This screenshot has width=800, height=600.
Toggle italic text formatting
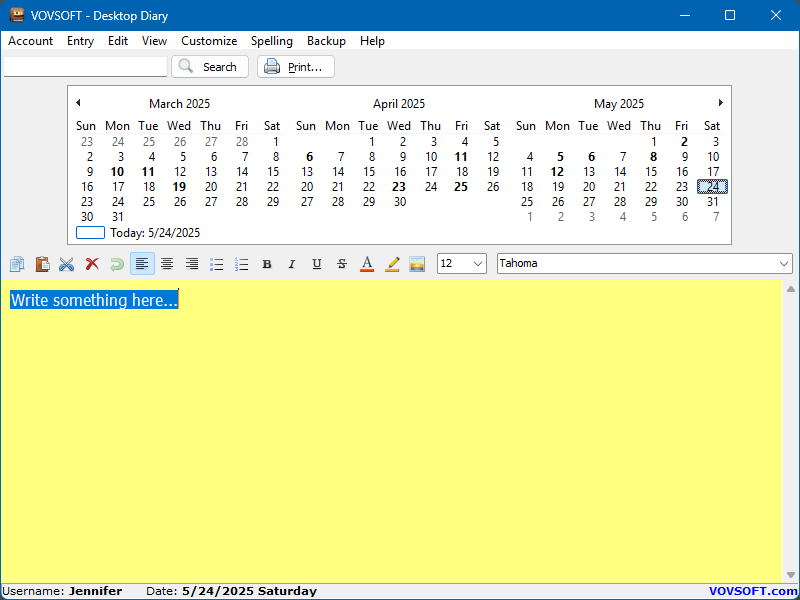292,264
